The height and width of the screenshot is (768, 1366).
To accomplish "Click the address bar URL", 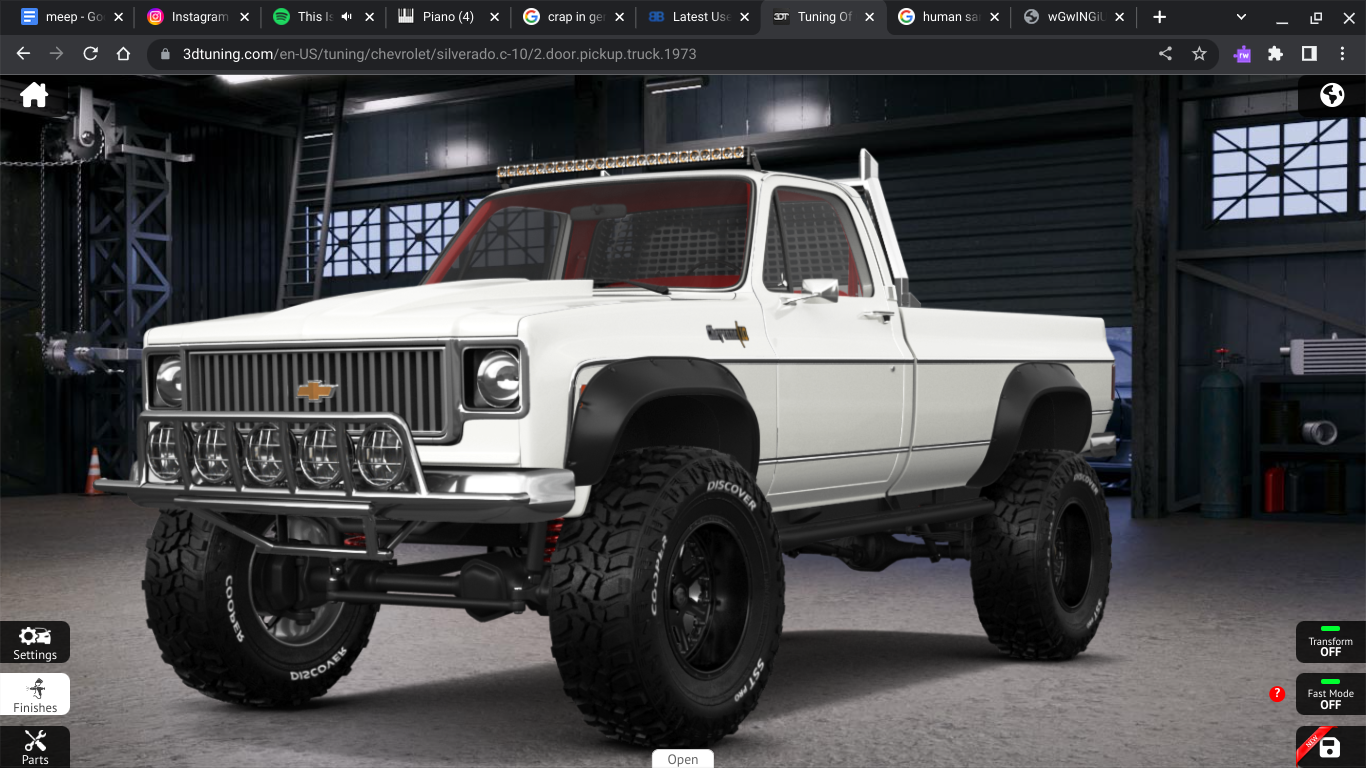I will point(440,54).
